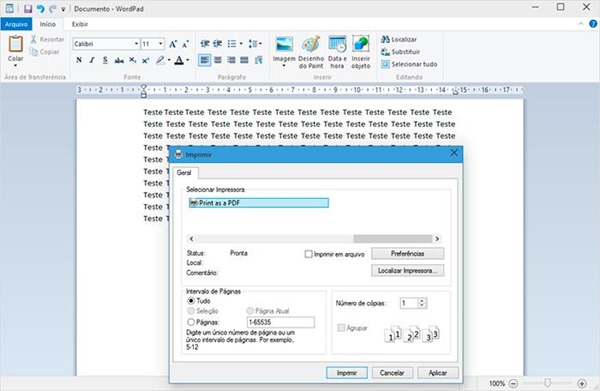Click the text highlight color pen
The width and height of the screenshot is (600, 391).
tap(160, 60)
